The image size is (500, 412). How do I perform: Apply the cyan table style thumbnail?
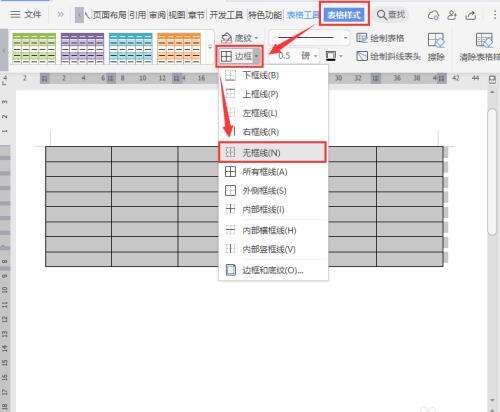tap(131, 48)
